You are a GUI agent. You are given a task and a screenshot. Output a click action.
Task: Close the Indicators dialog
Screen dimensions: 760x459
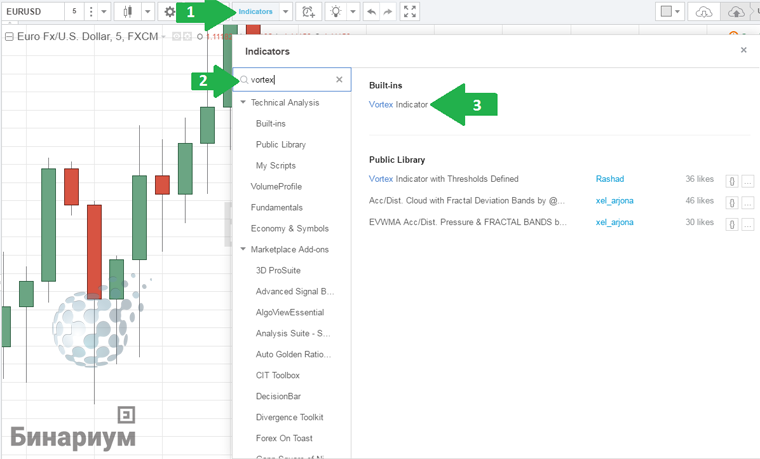click(x=744, y=50)
